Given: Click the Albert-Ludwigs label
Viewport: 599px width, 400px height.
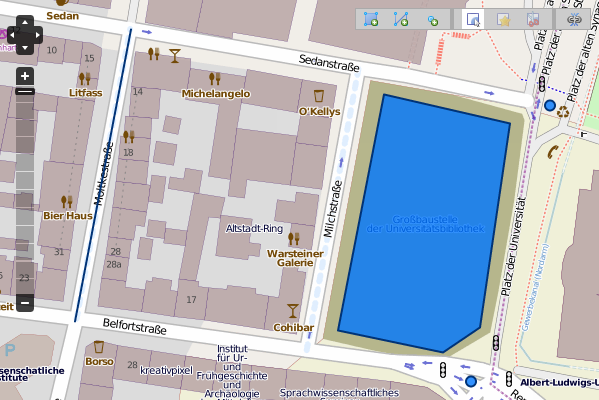Looking at the screenshot, I should (x=559, y=383).
